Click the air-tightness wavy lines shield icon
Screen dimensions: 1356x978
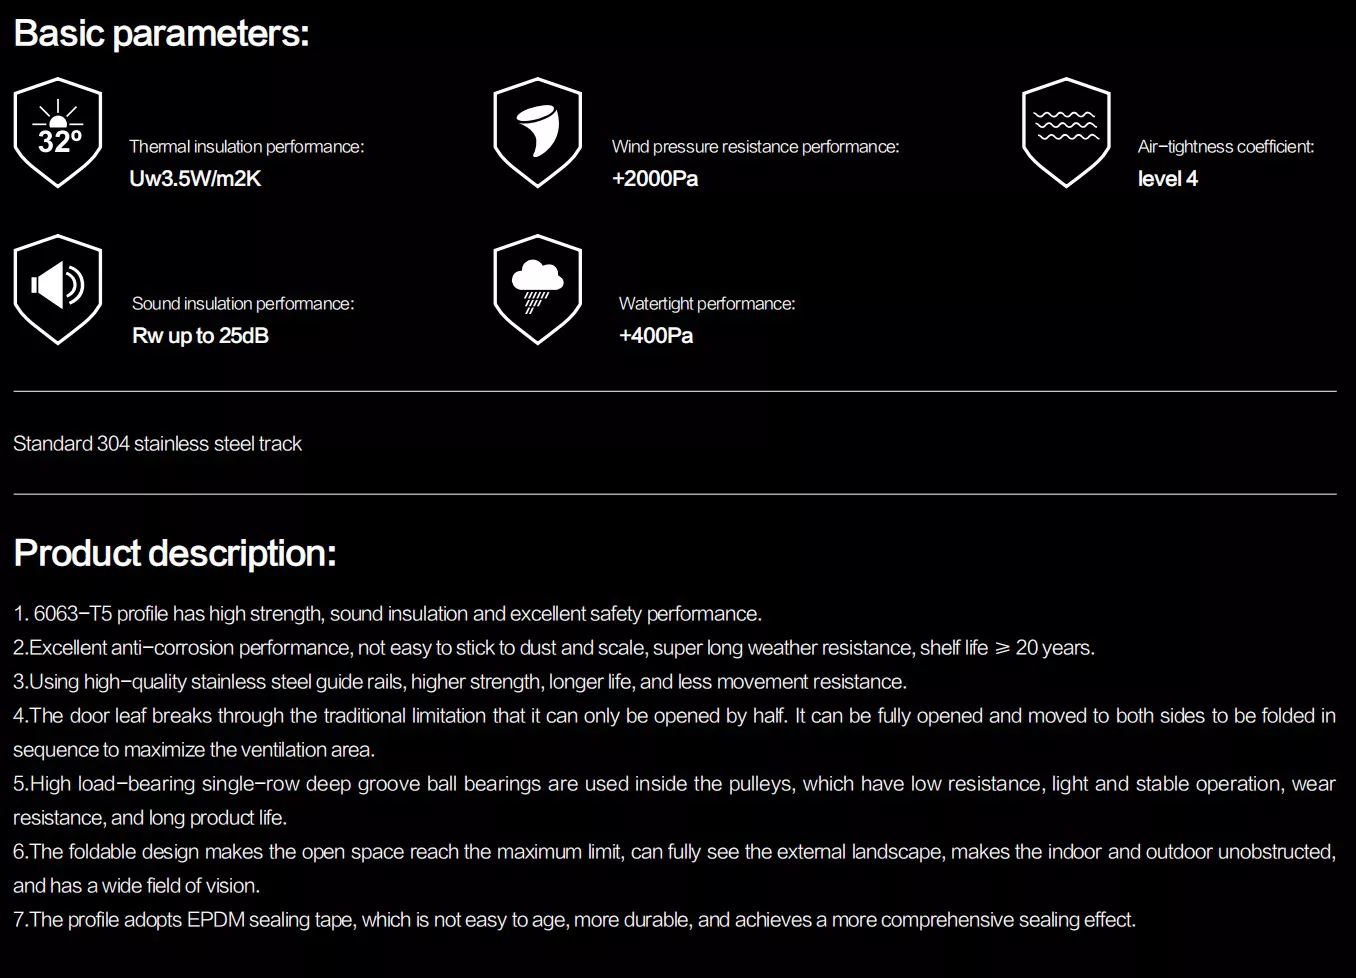click(1066, 133)
